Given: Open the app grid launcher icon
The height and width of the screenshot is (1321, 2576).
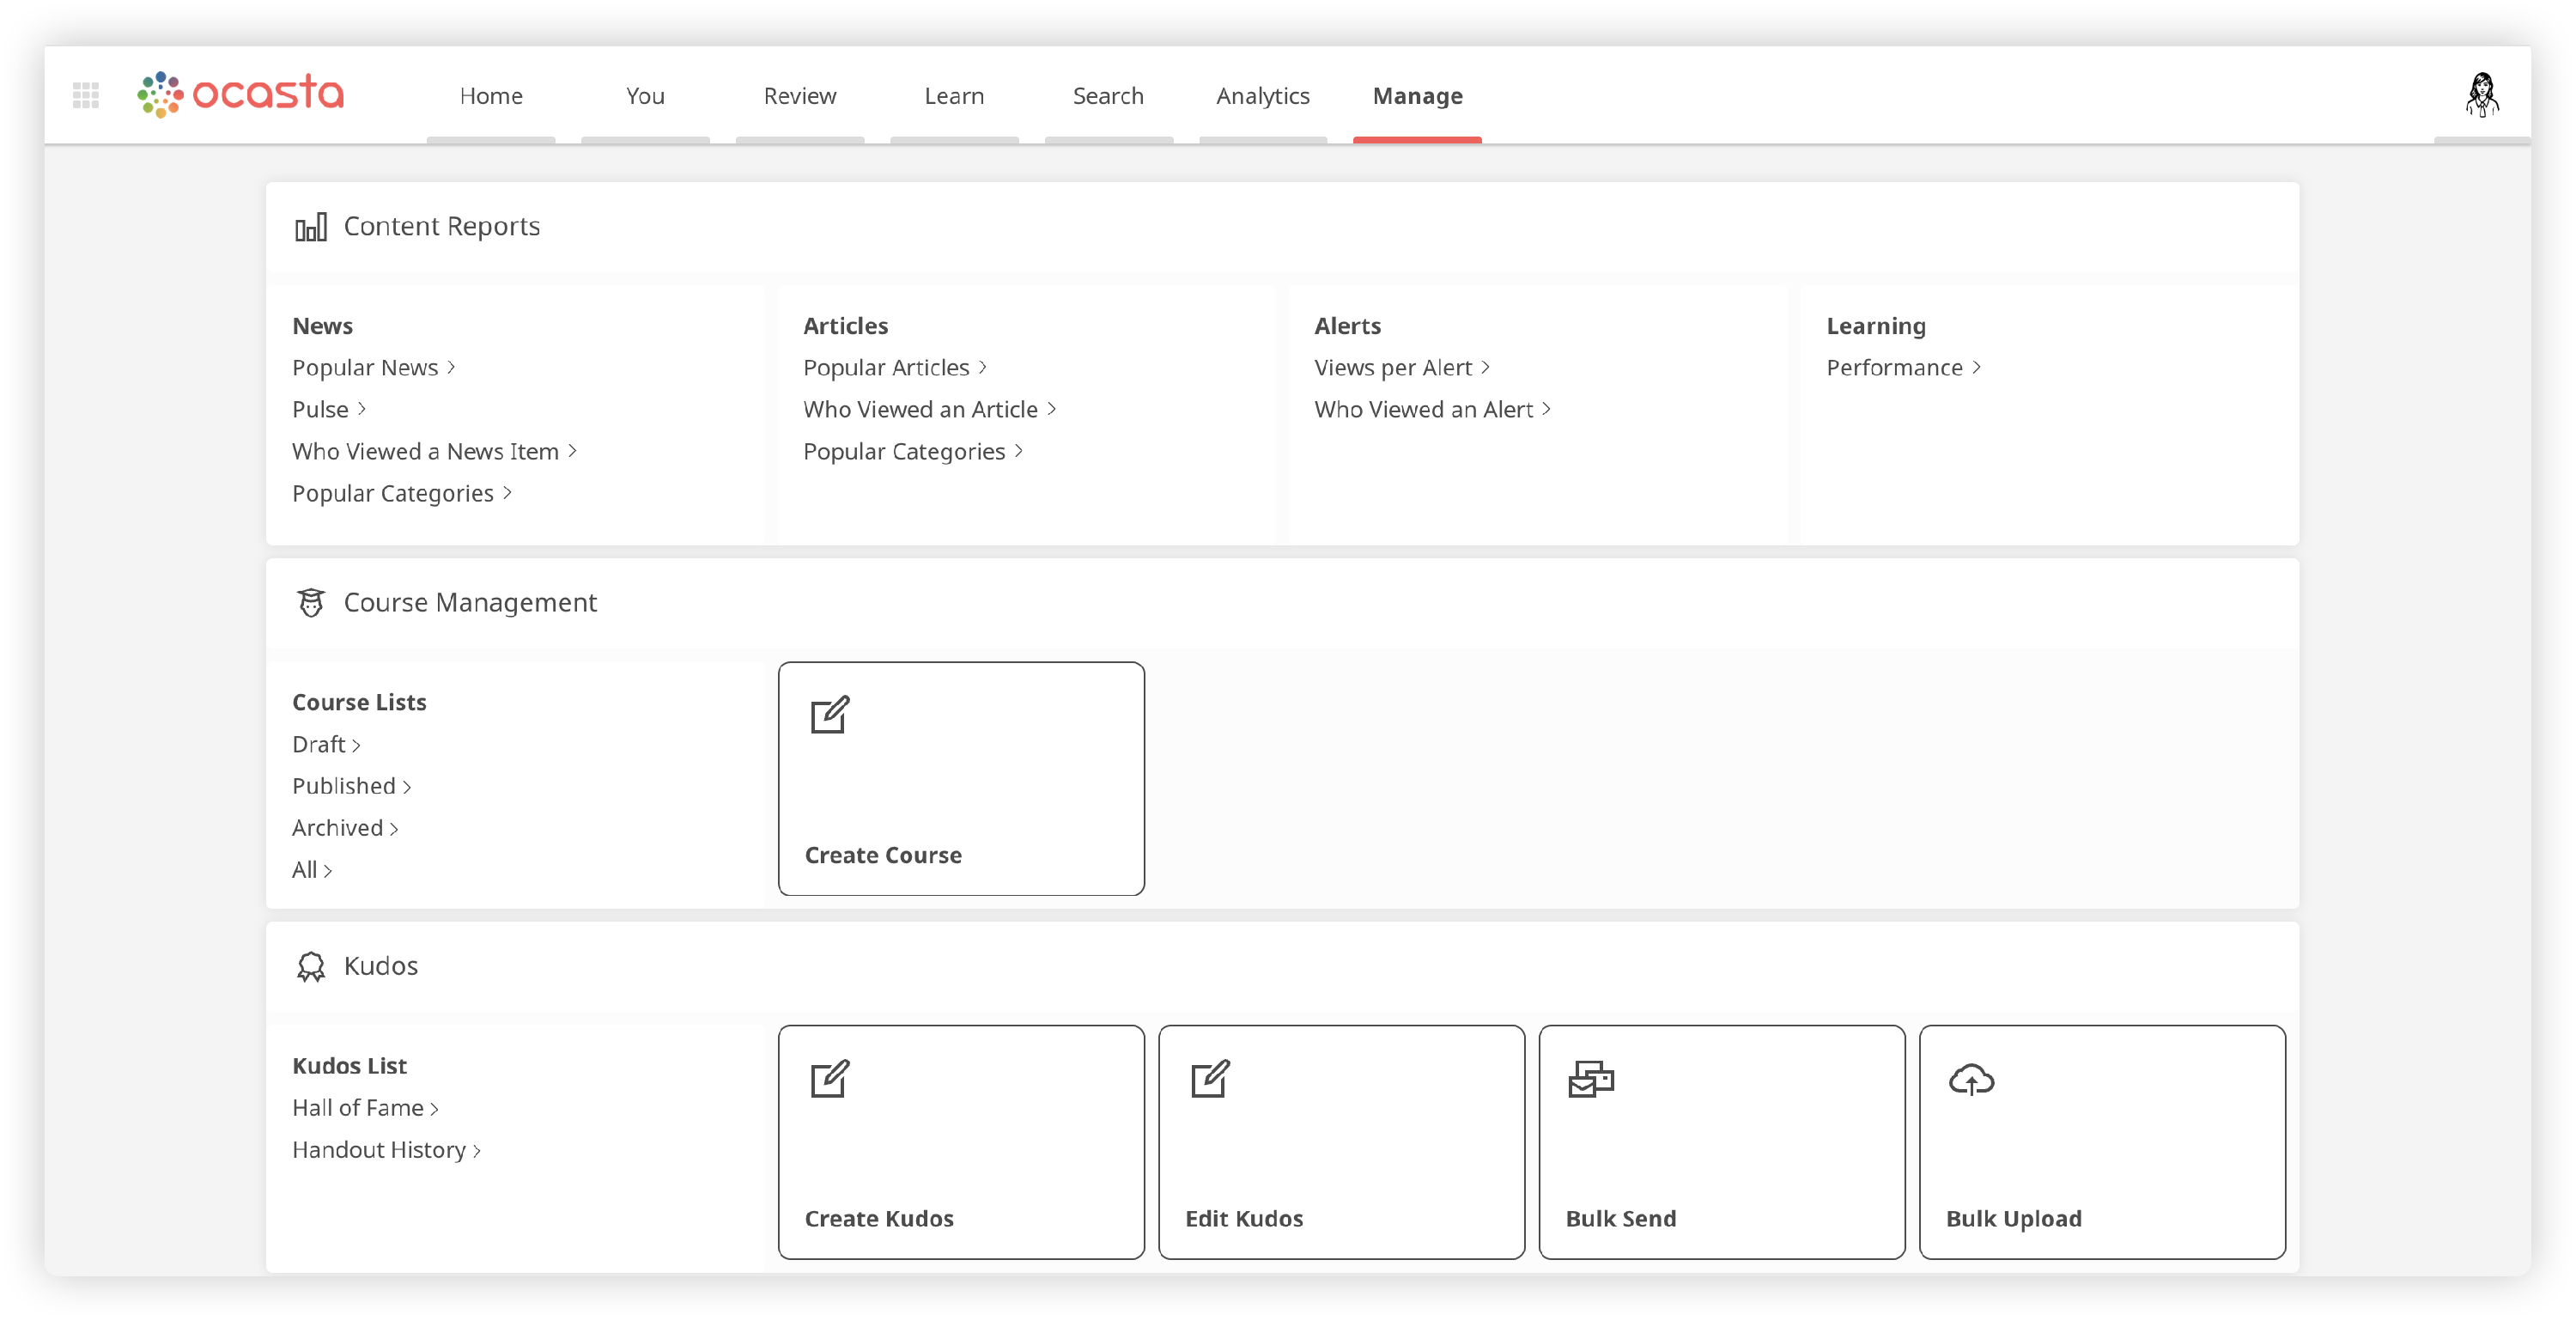Looking at the screenshot, I should [86, 95].
